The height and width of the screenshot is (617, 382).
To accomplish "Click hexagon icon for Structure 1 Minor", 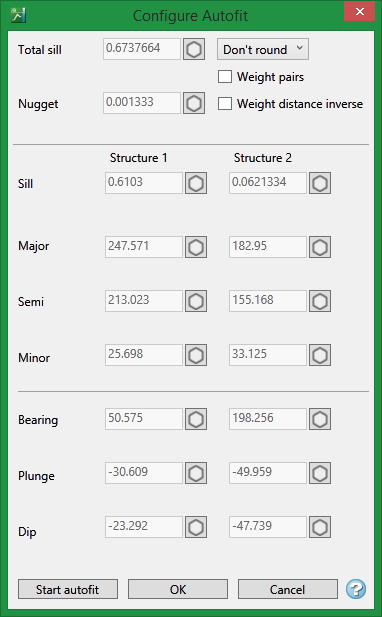I will pos(196,355).
